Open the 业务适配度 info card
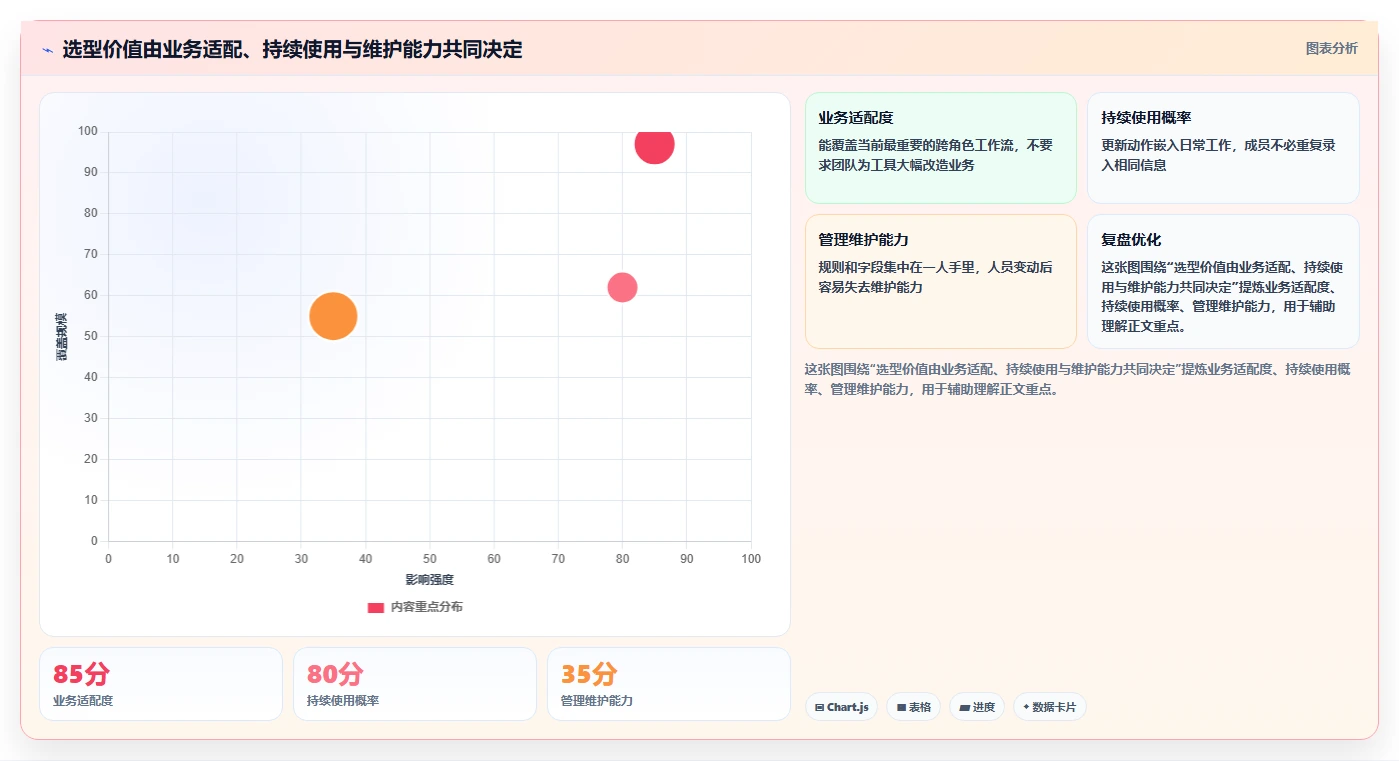Screen dimensions: 1399x761 pyautogui.click(x=940, y=148)
